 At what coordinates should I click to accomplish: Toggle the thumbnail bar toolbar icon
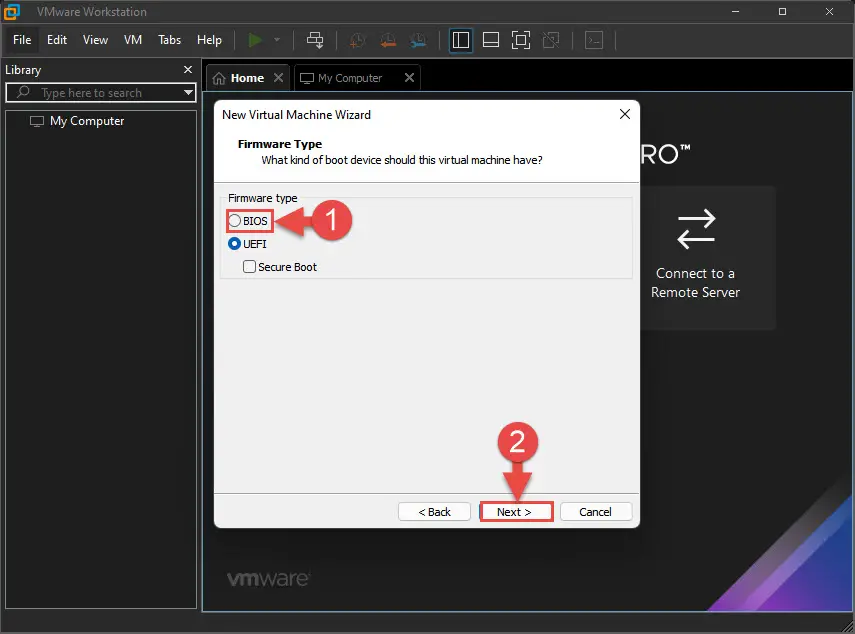tap(491, 40)
